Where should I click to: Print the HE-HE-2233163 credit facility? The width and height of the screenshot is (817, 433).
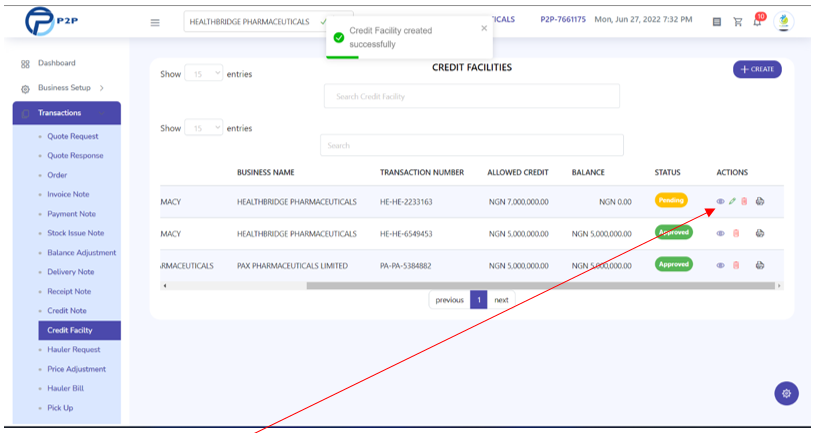(760, 201)
